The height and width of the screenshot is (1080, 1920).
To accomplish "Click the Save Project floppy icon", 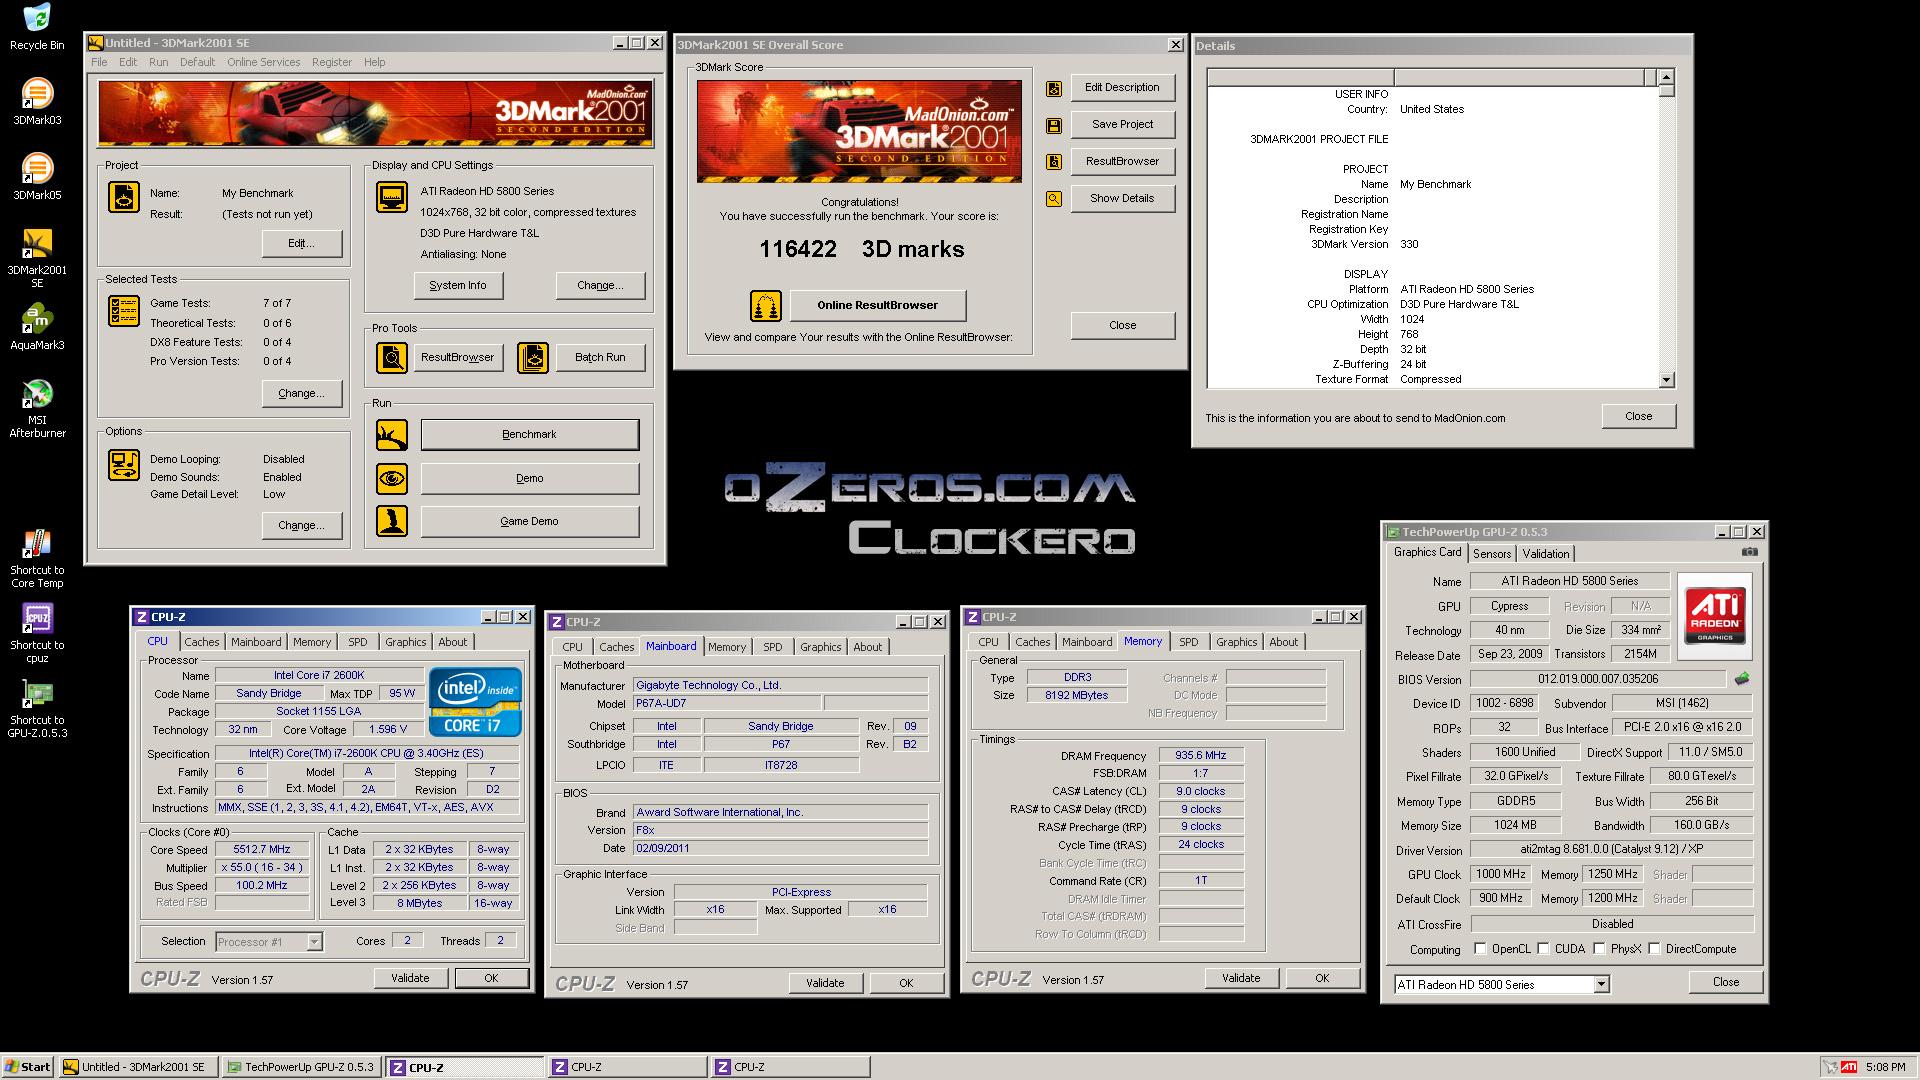I will (1054, 125).
